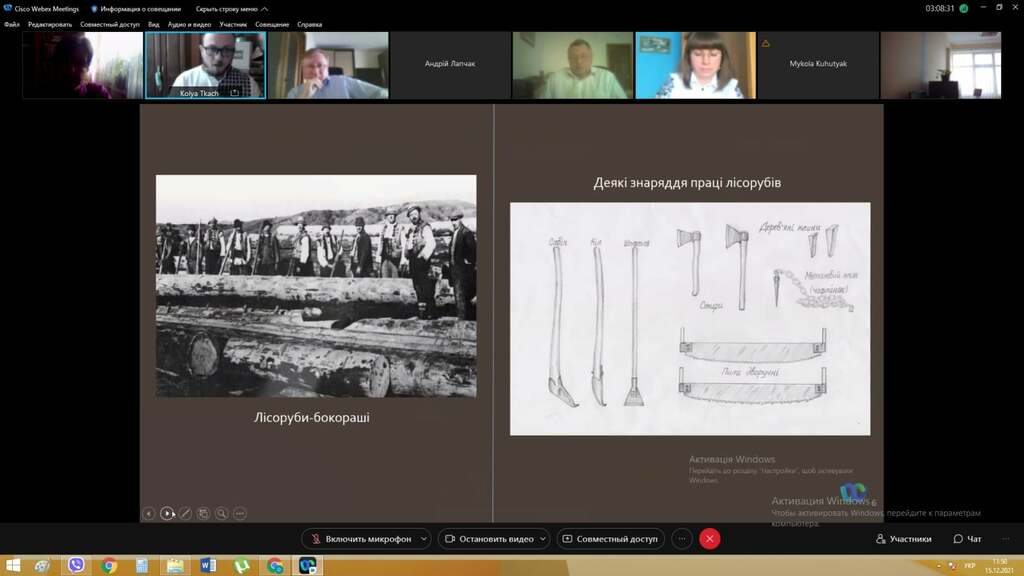Select Kolya Tkach video thumbnail
Viewport: 1024px width, 576px height.
[205, 65]
